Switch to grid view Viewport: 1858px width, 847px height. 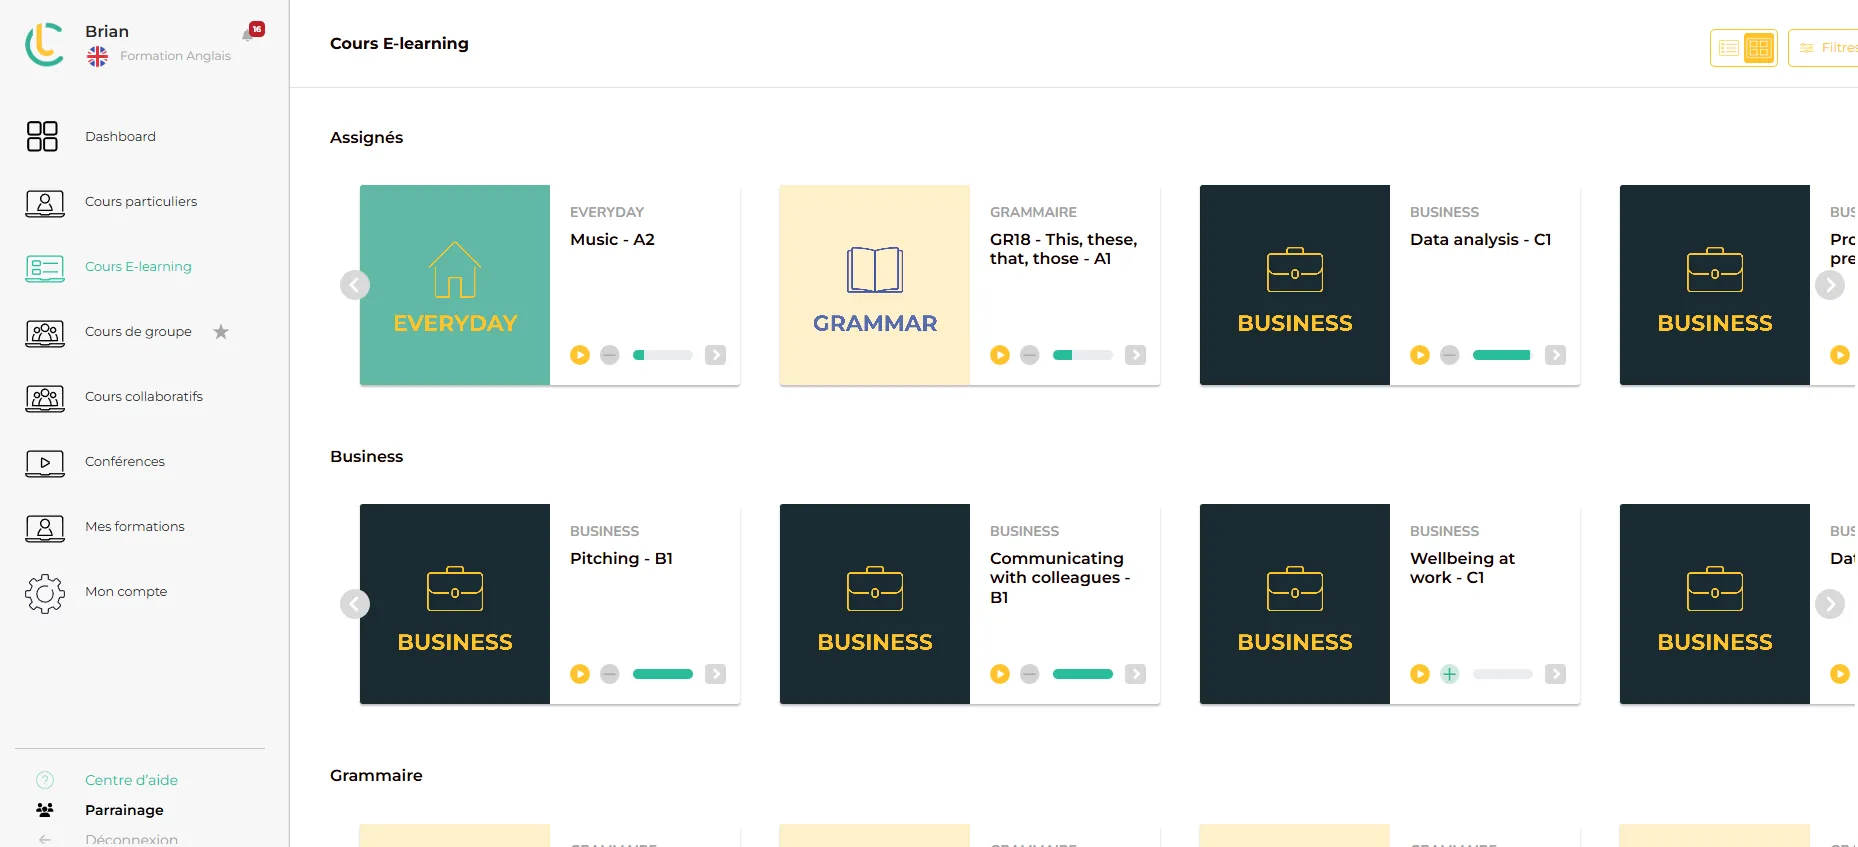pos(1759,48)
